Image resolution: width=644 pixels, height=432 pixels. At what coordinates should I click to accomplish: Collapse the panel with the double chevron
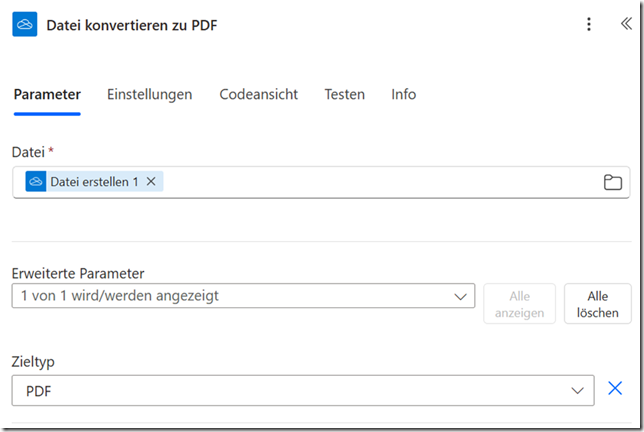pos(625,25)
